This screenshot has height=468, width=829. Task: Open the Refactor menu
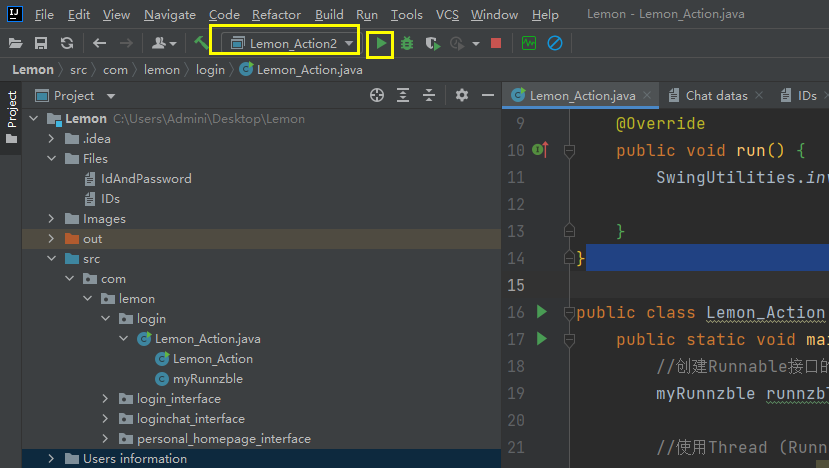click(x=276, y=15)
